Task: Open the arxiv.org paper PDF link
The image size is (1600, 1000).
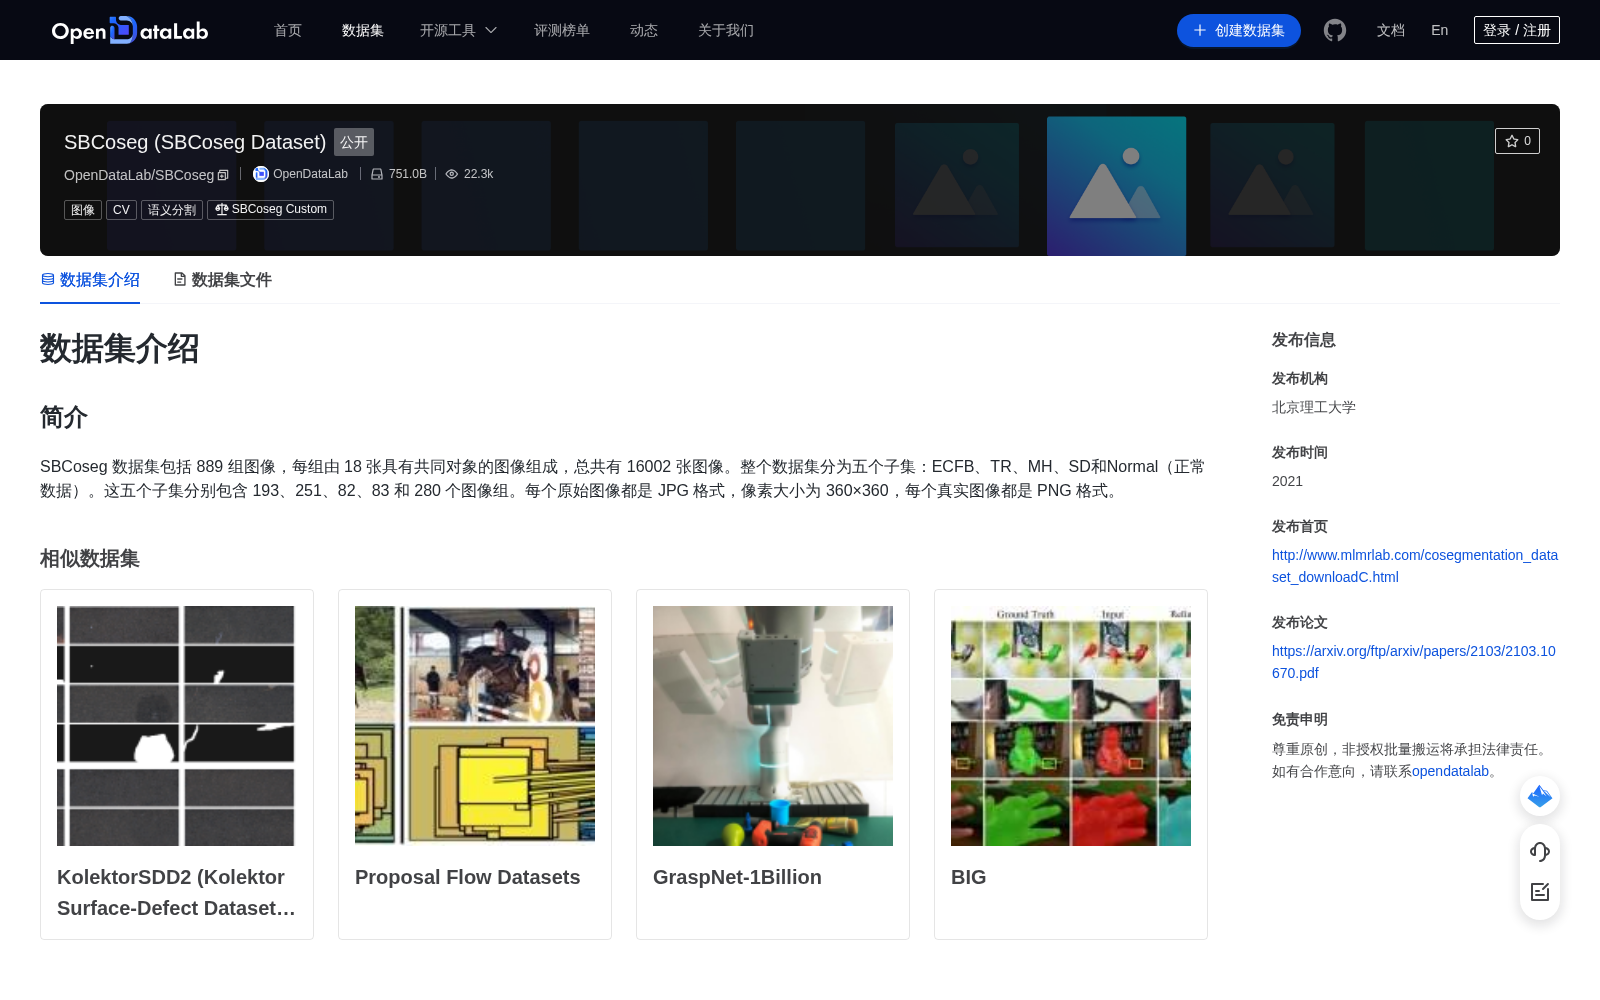Action: pos(1414,662)
